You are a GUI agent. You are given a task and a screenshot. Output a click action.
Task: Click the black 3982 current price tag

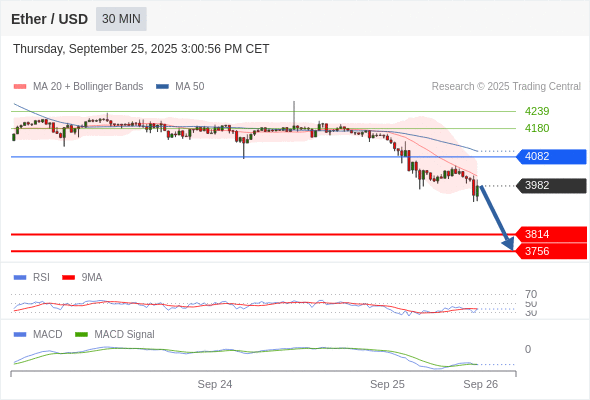pyautogui.click(x=551, y=186)
